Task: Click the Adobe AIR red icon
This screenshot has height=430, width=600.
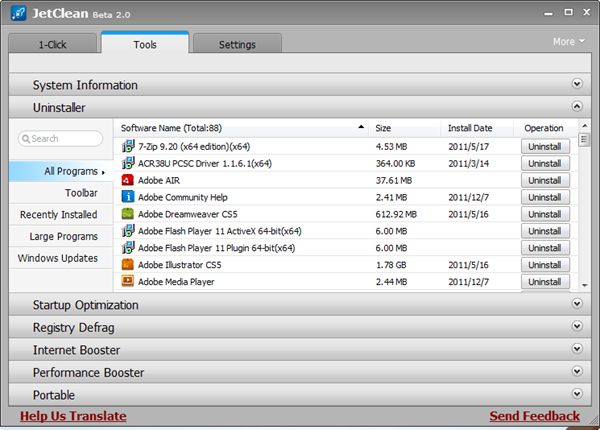Action: (x=128, y=180)
